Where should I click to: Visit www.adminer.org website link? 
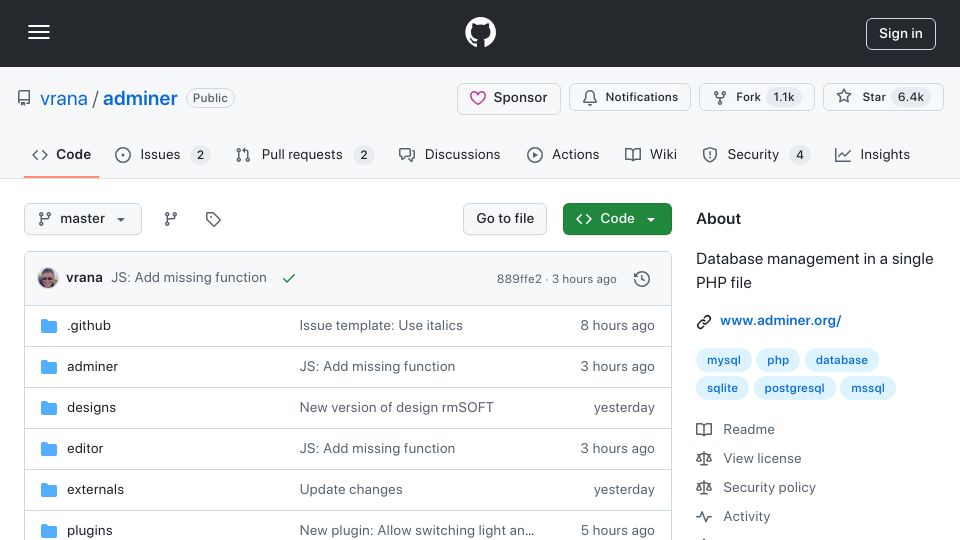pyautogui.click(x=781, y=321)
